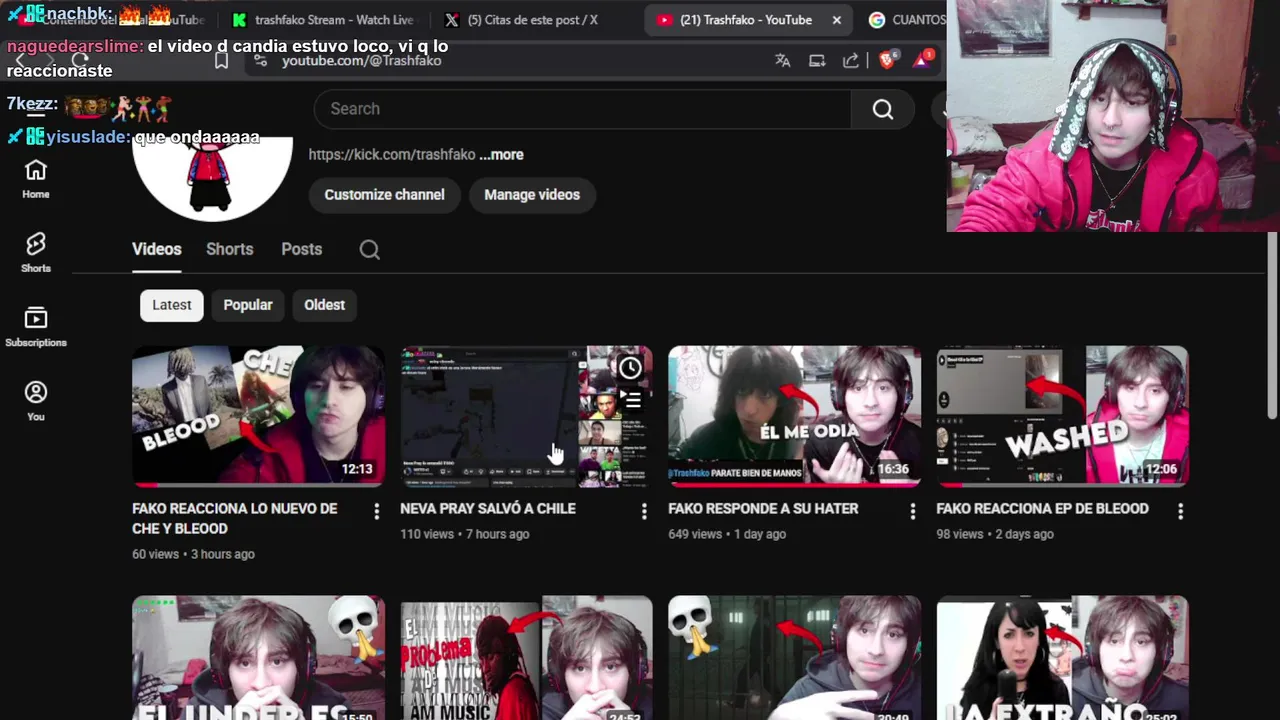The height and width of the screenshot is (720, 1280).
Task: Open the EL UNDER ES video thumbnail
Action: coord(258,657)
